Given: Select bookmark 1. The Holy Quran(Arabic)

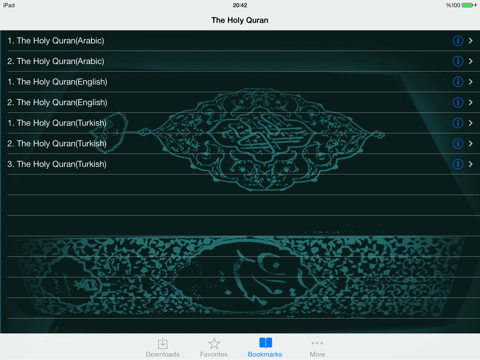Looking at the screenshot, I should click(240, 41).
